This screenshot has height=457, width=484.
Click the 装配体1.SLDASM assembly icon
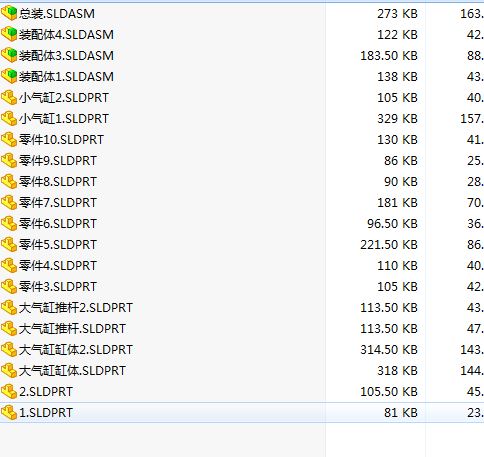pyautogui.click(x=9, y=76)
